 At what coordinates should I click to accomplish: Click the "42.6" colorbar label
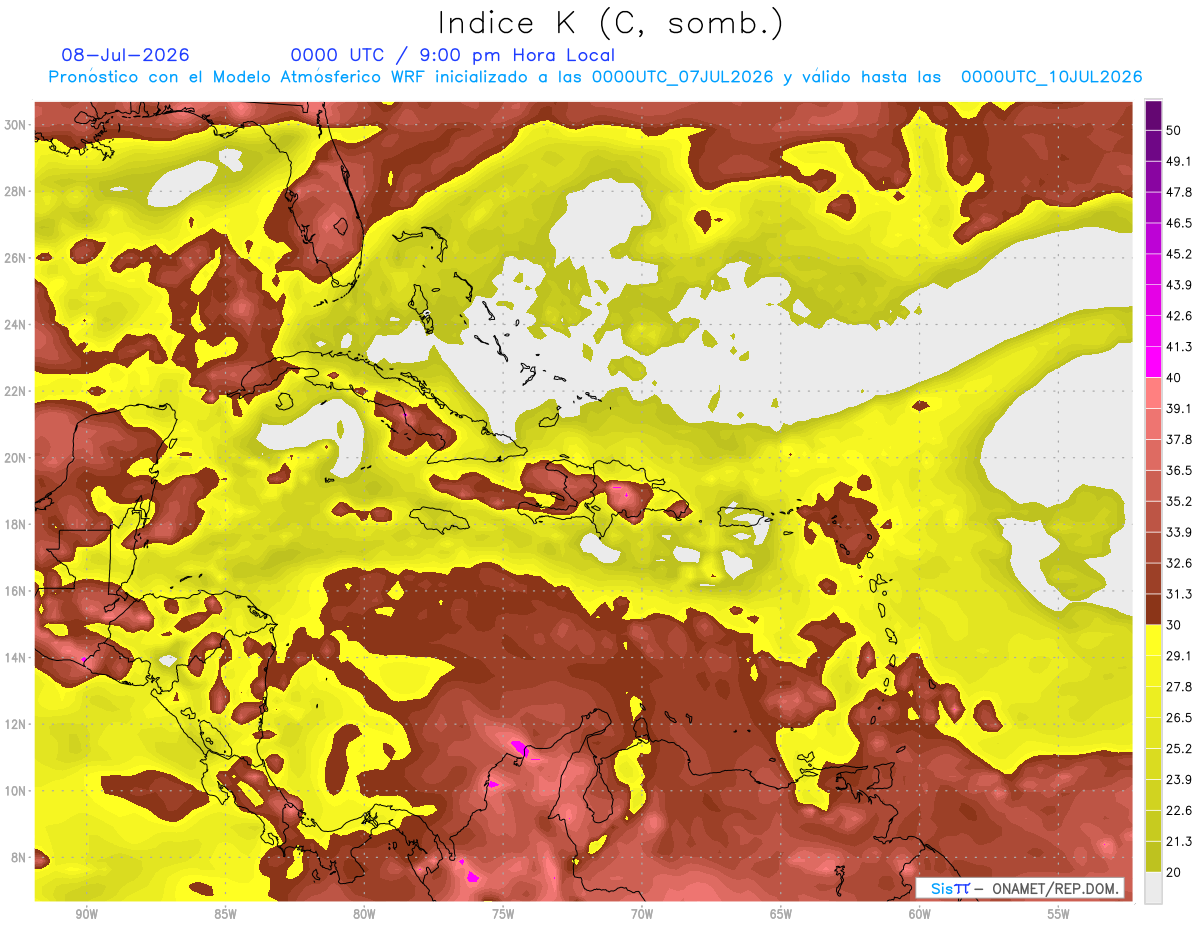point(1179,316)
